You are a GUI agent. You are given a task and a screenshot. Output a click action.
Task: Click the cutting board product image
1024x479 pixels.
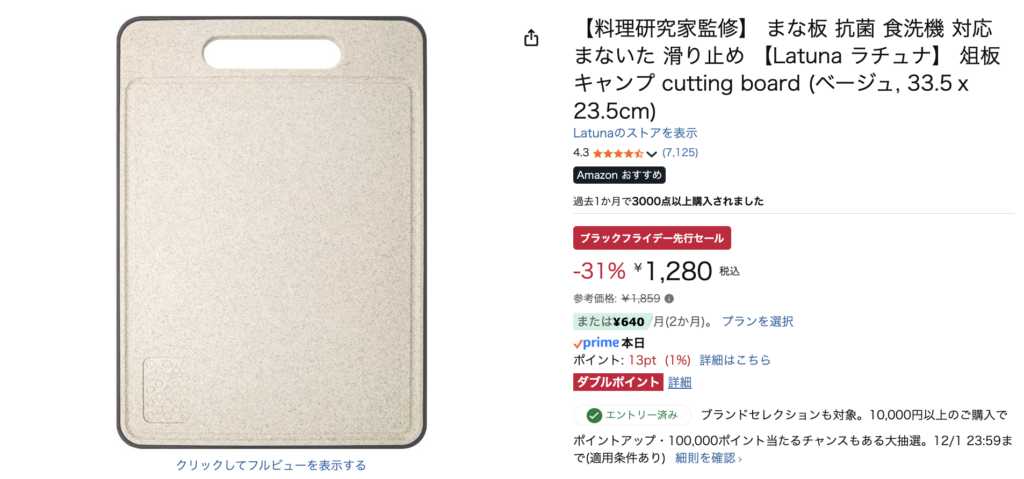(271, 232)
